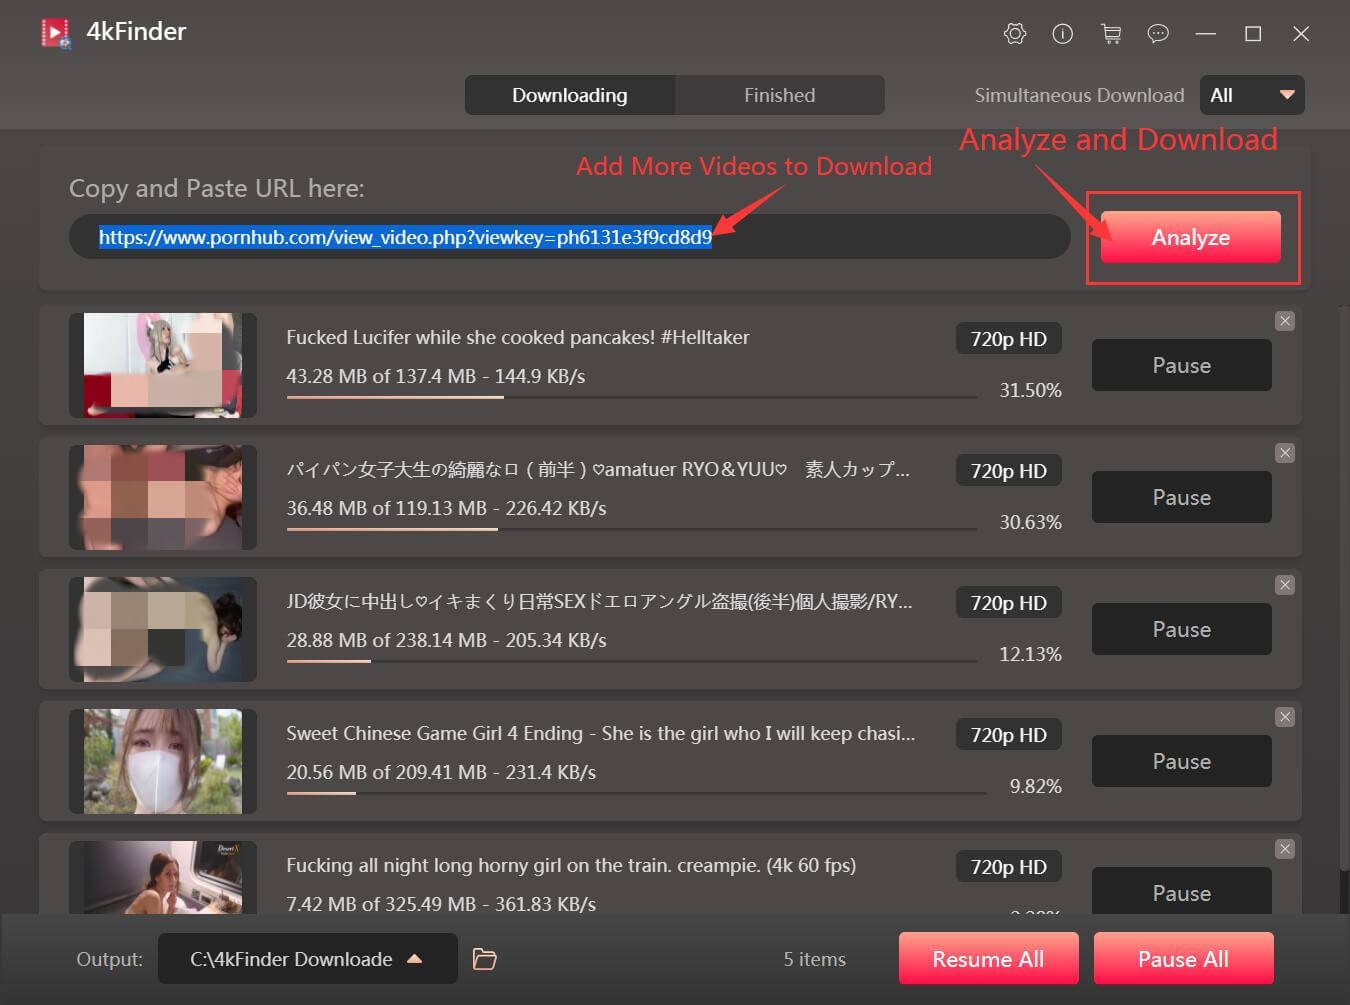The image size is (1350, 1005).
Task: Click the '31.50%' percentage value
Action: [1031, 390]
